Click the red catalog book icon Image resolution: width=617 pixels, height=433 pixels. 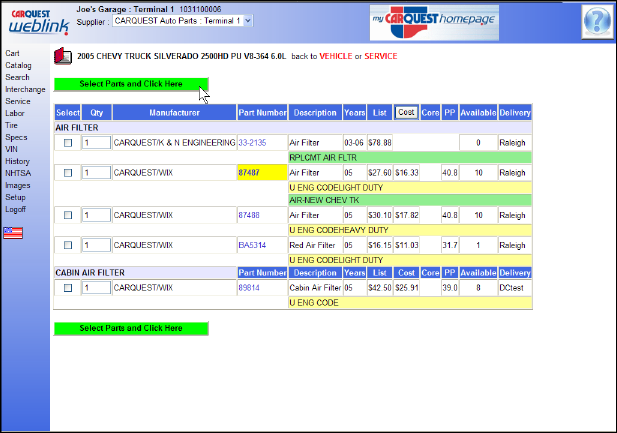pos(63,56)
